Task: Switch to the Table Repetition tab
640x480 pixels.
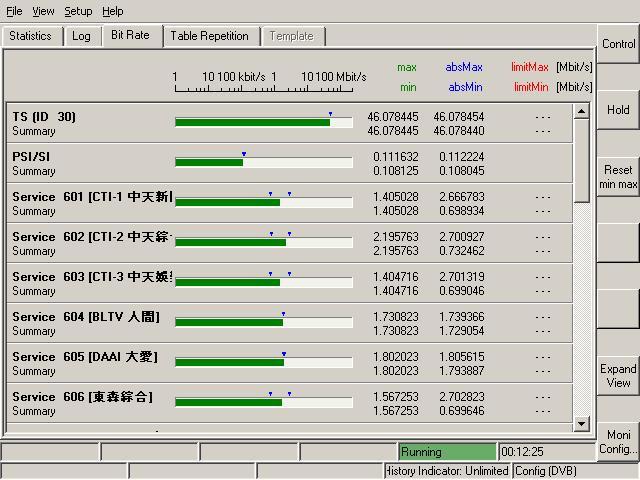Action: [x=209, y=36]
